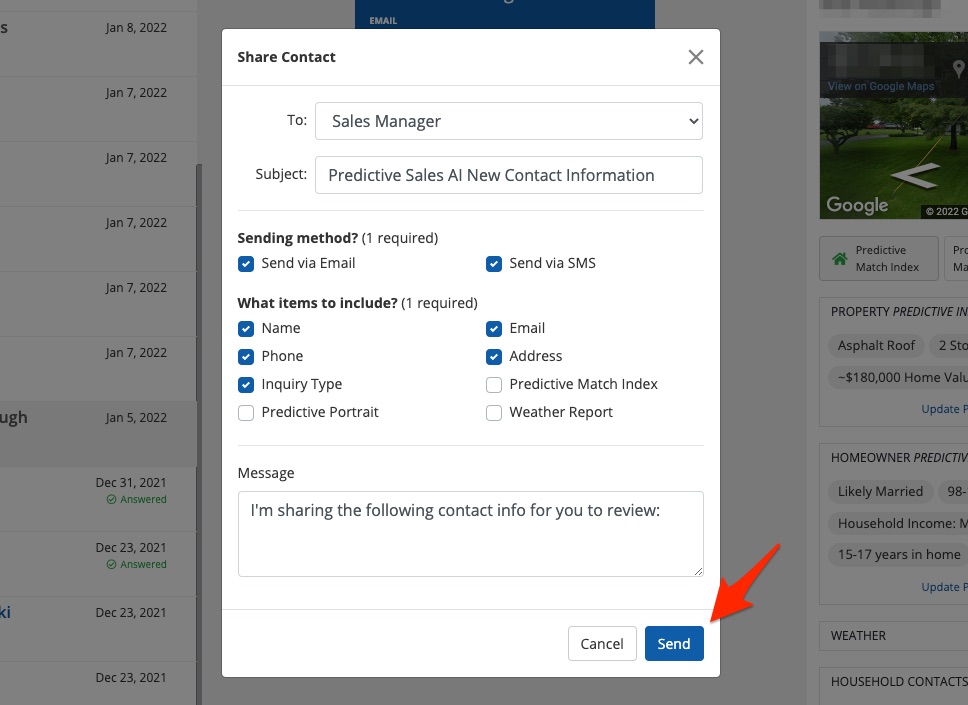
Task: Click inside the Message text area
Action: (x=470, y=533)
